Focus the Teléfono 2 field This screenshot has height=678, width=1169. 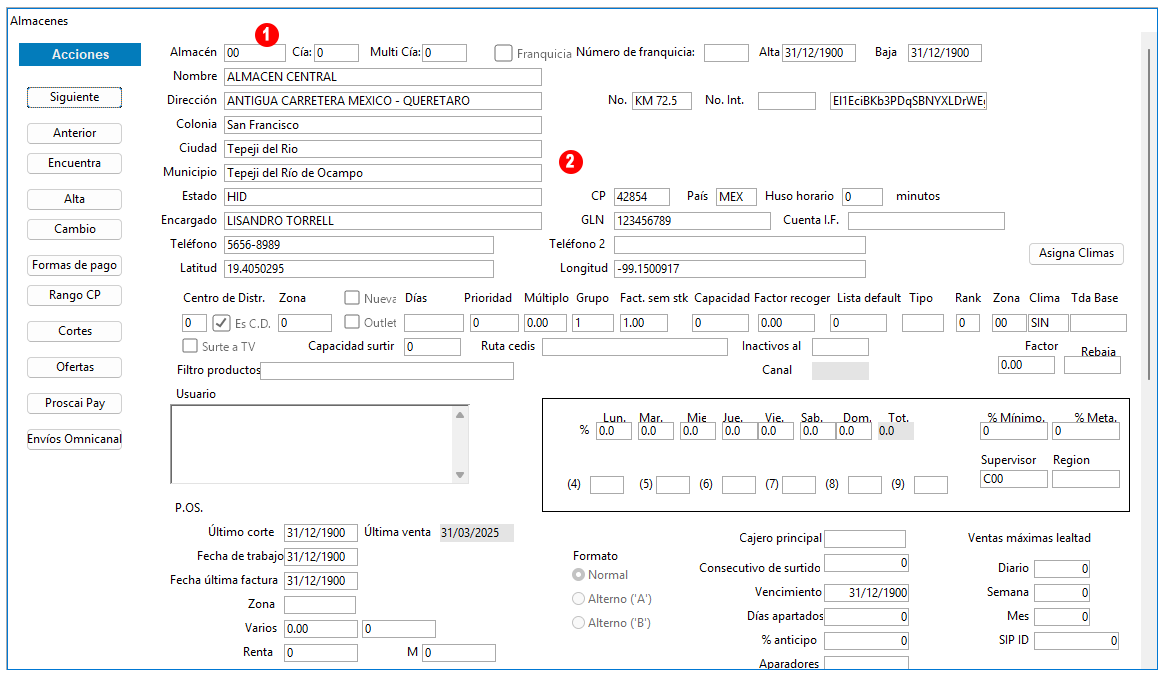tap(740, 245)
